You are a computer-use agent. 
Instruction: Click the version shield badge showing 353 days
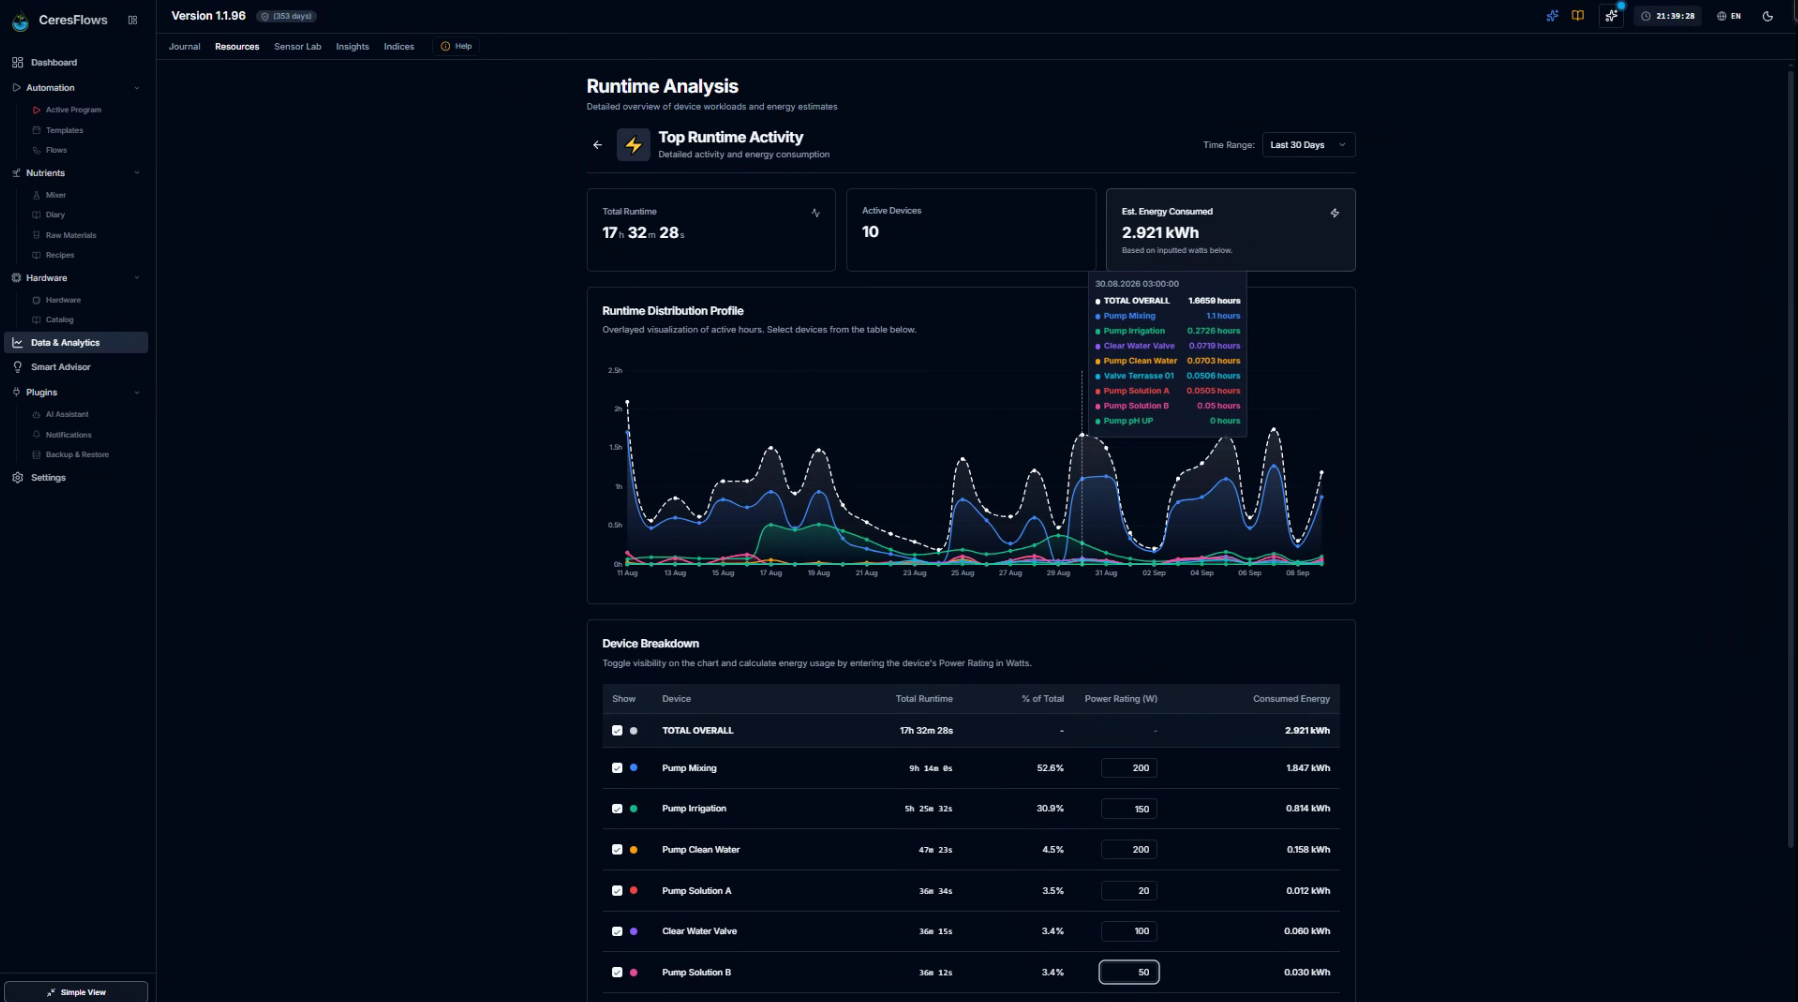click(x=287, y=16)
